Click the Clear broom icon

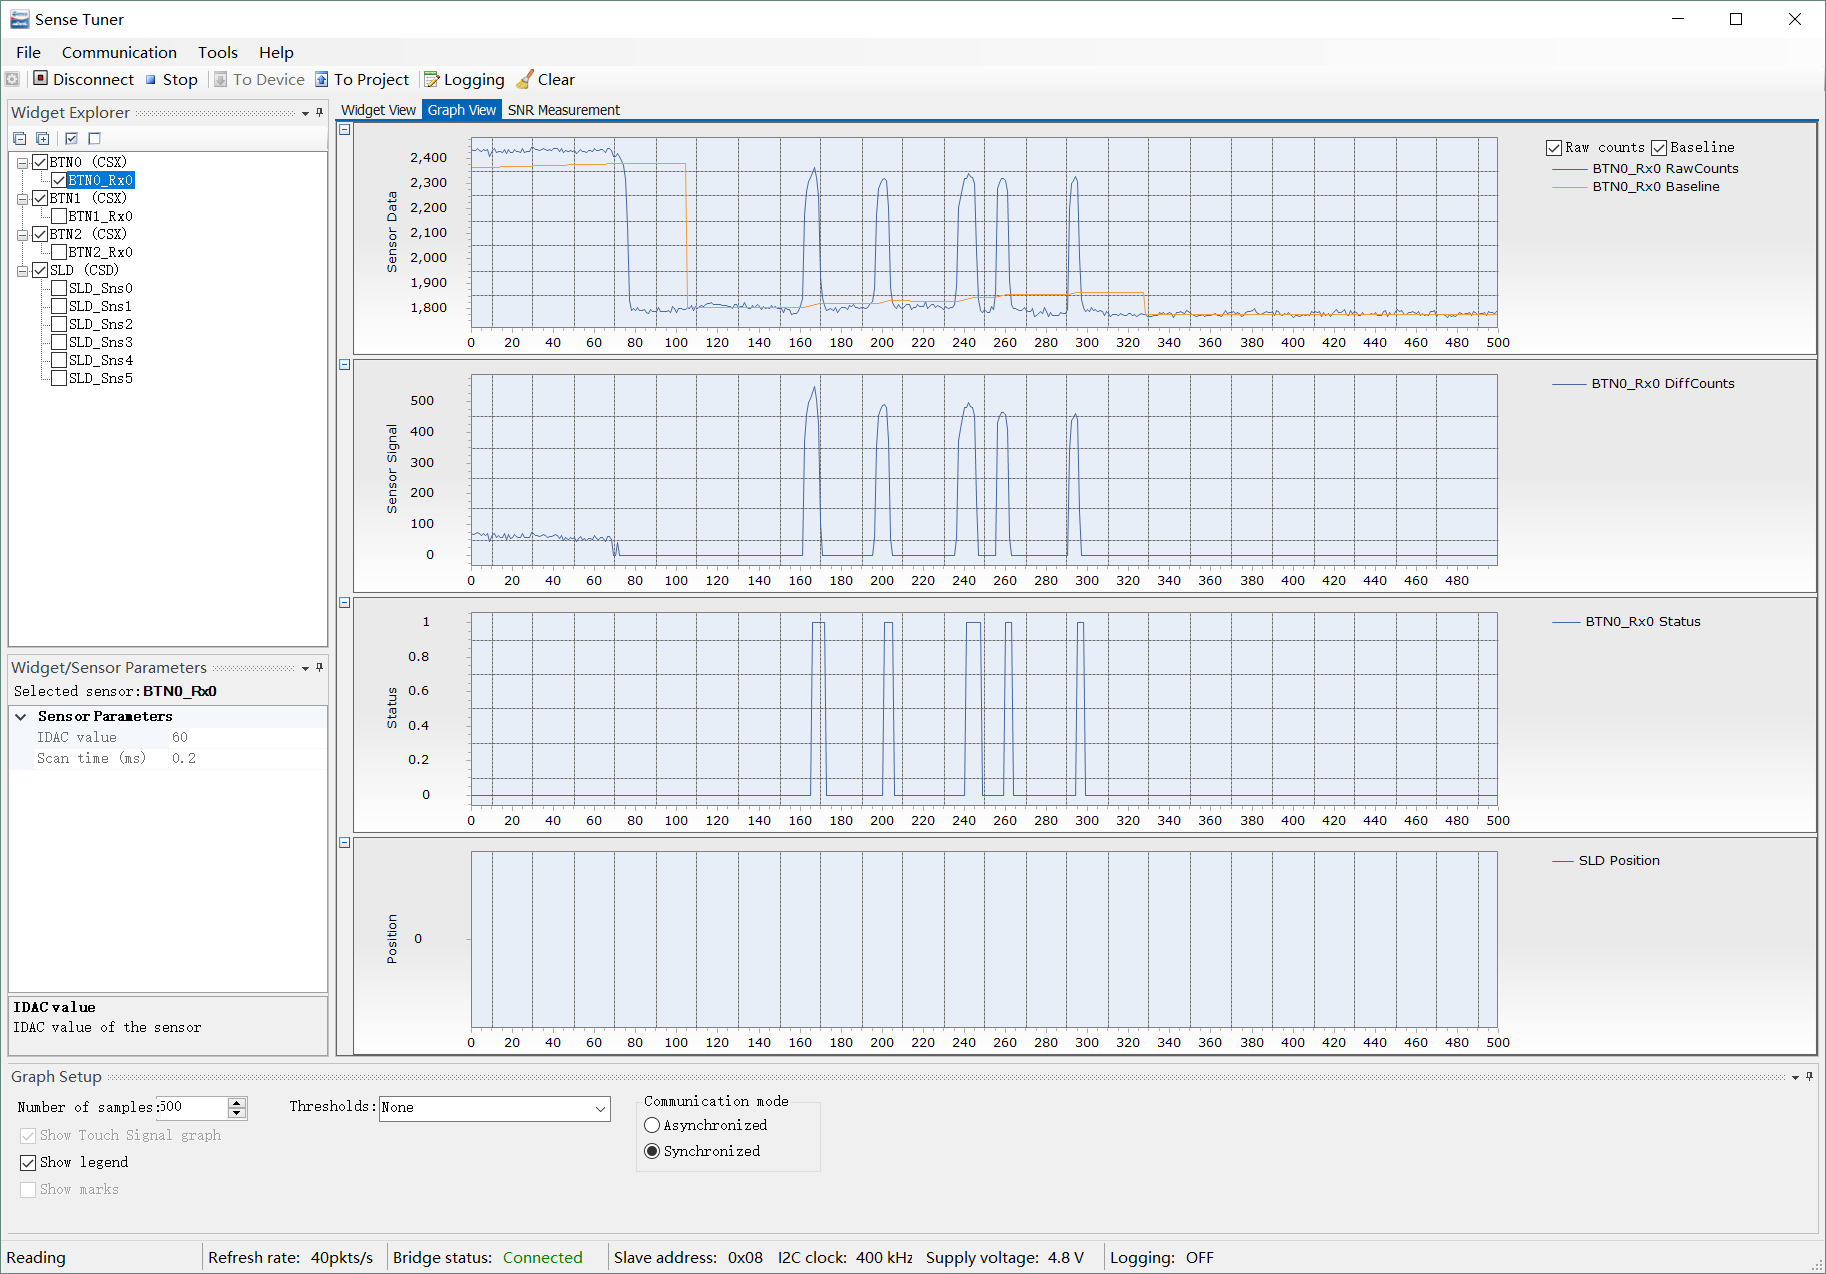tap(525, 79)
